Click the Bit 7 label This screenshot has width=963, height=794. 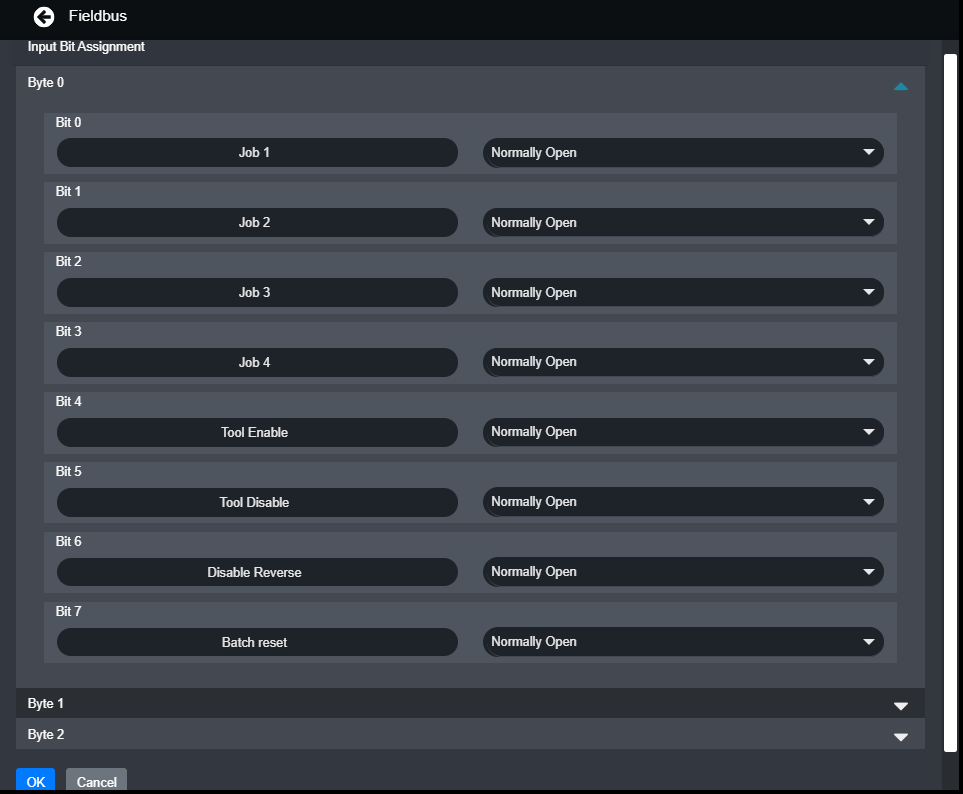click(68, 611)
